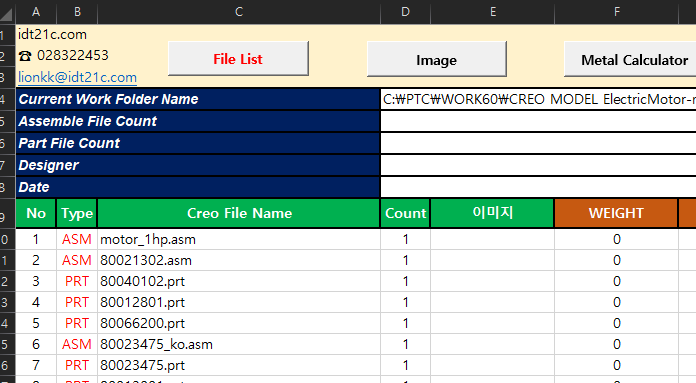Click the Creo File Name header cell
Screen dimensions: 696x383
239,213
